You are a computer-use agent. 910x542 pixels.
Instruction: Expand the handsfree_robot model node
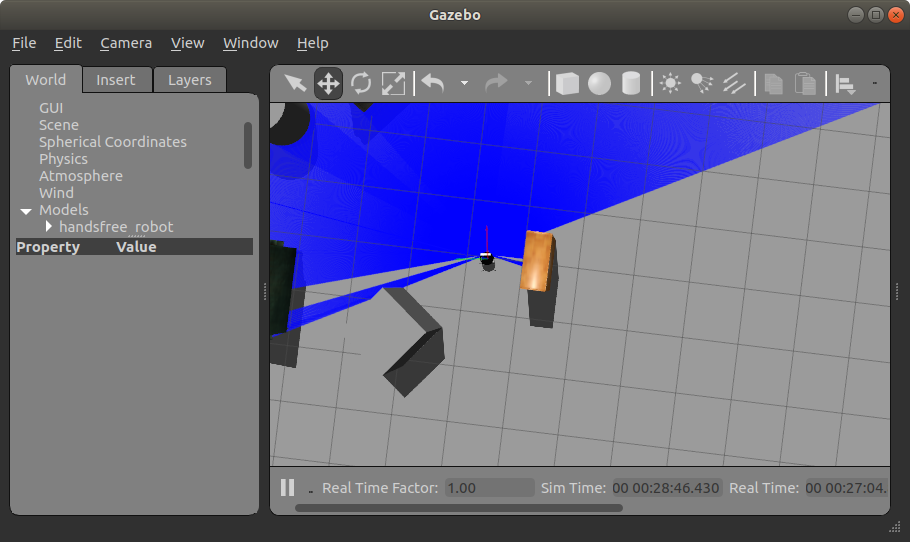click(49, 226)
